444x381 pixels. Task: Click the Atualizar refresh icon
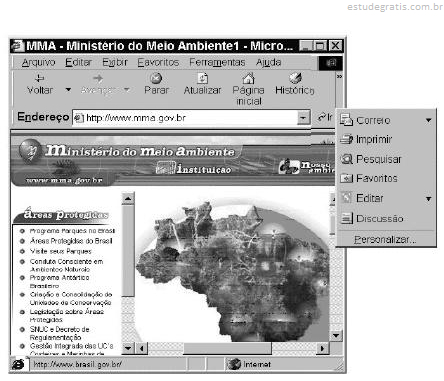pos(202,78)
